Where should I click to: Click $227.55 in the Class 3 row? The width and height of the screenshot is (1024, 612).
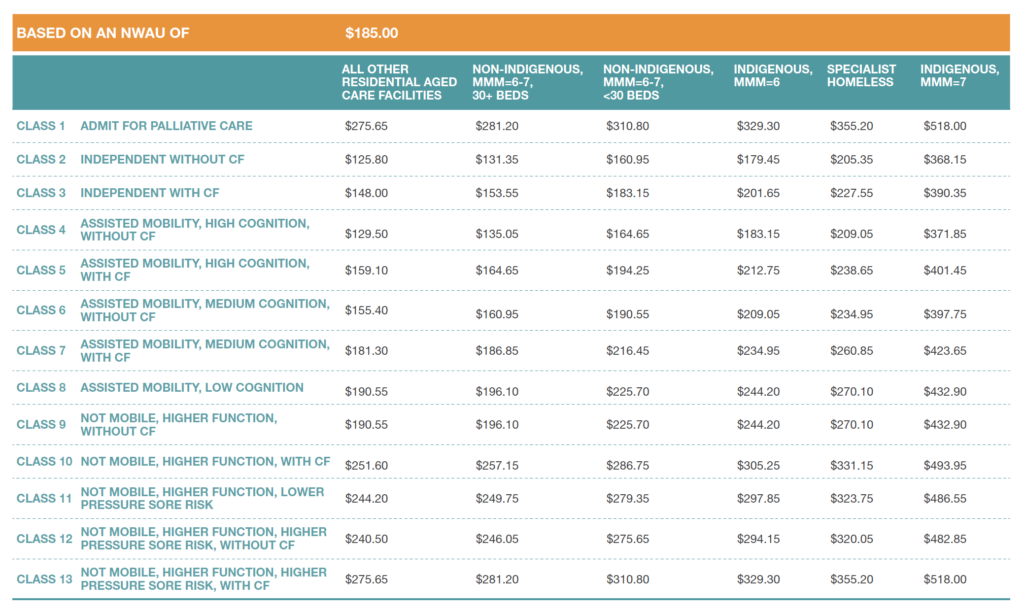852,193
